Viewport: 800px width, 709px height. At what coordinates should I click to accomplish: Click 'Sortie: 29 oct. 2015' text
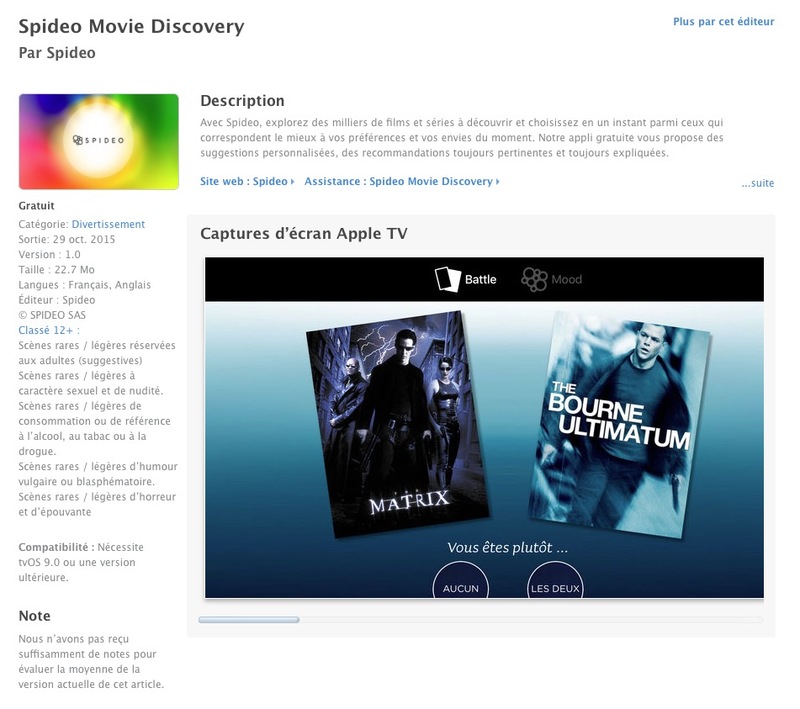pos(67,239)
